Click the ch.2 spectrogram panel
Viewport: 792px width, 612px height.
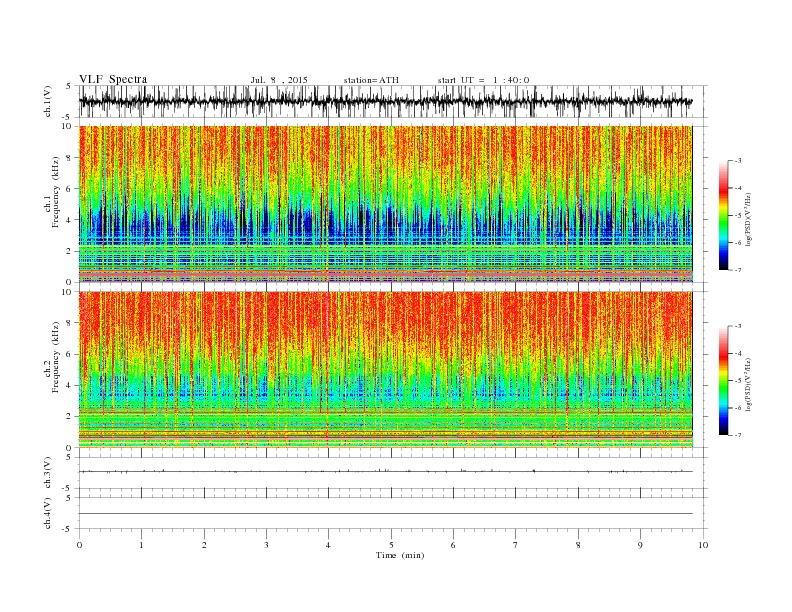point(385,370)
